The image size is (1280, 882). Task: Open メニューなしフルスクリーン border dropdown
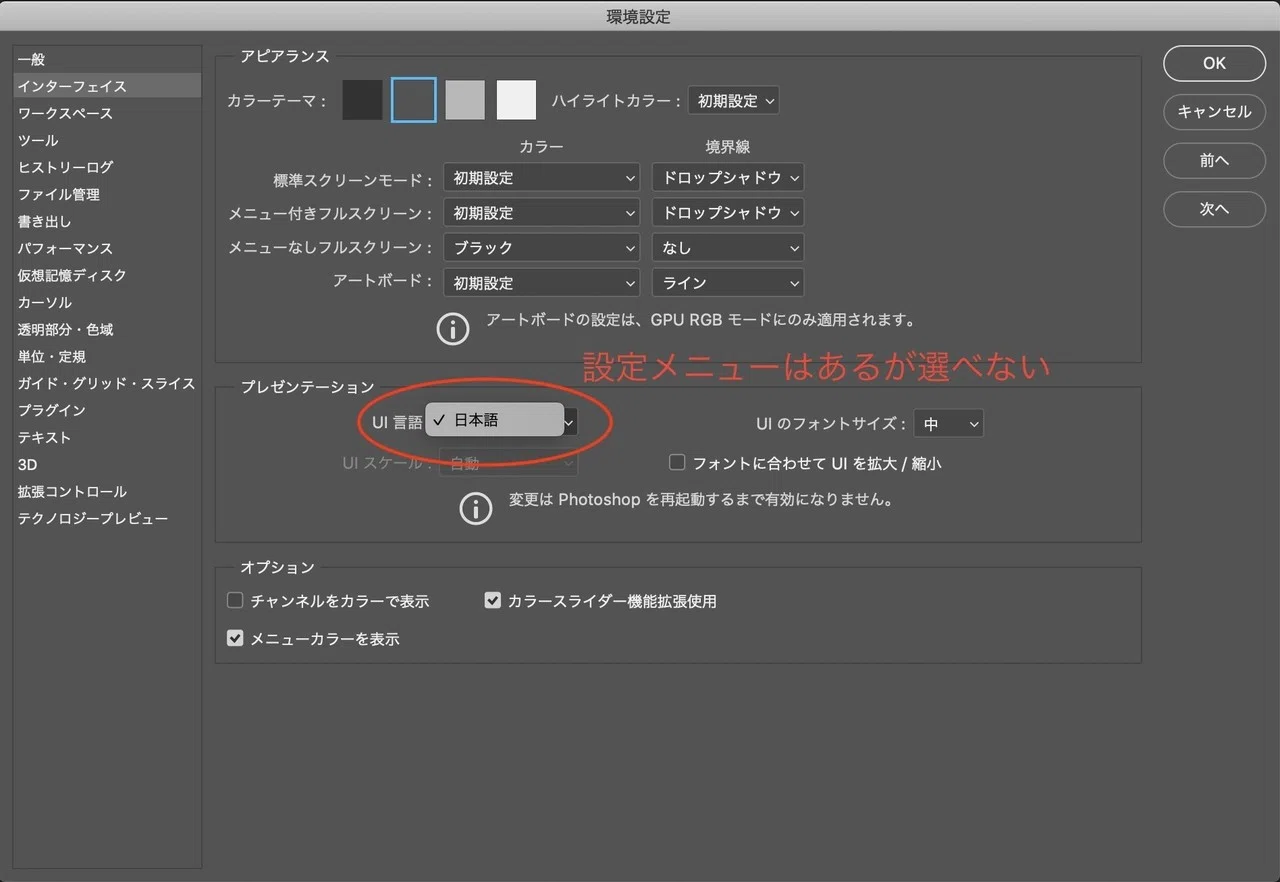(x=728, y=248)
